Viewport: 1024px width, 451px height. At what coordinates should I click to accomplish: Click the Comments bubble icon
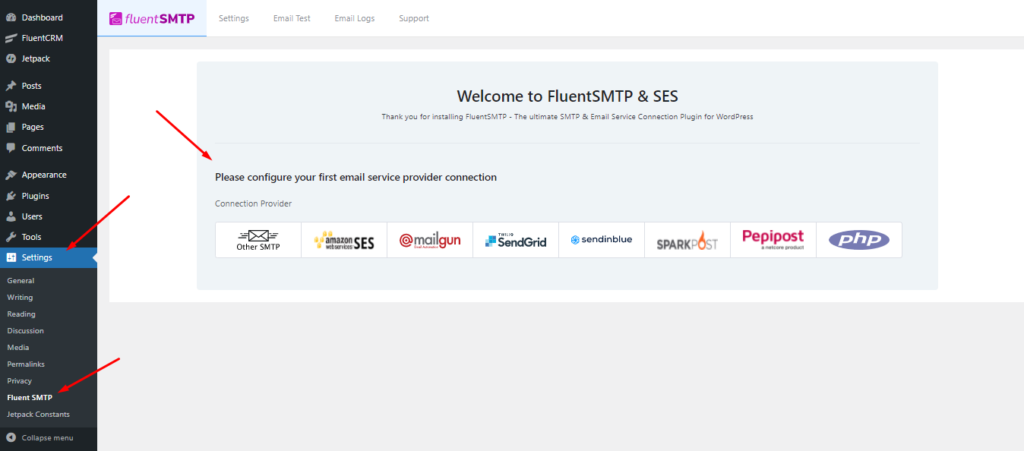pyautogui.click(x=10, y=148)
